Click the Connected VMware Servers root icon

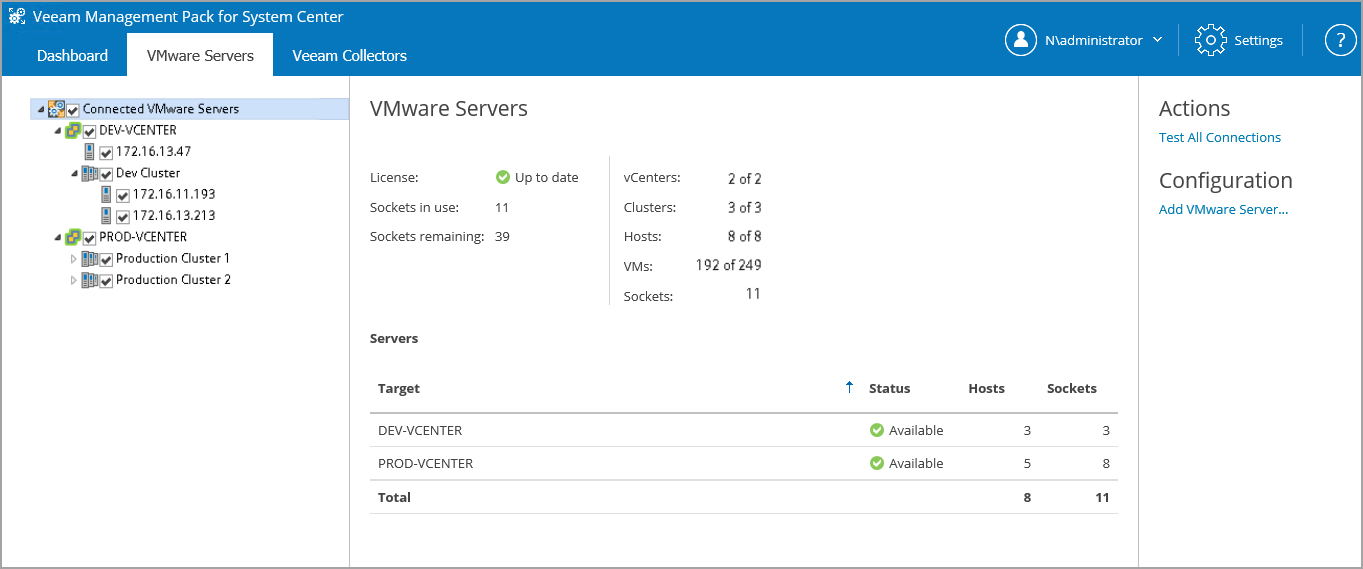coord(57,109)
